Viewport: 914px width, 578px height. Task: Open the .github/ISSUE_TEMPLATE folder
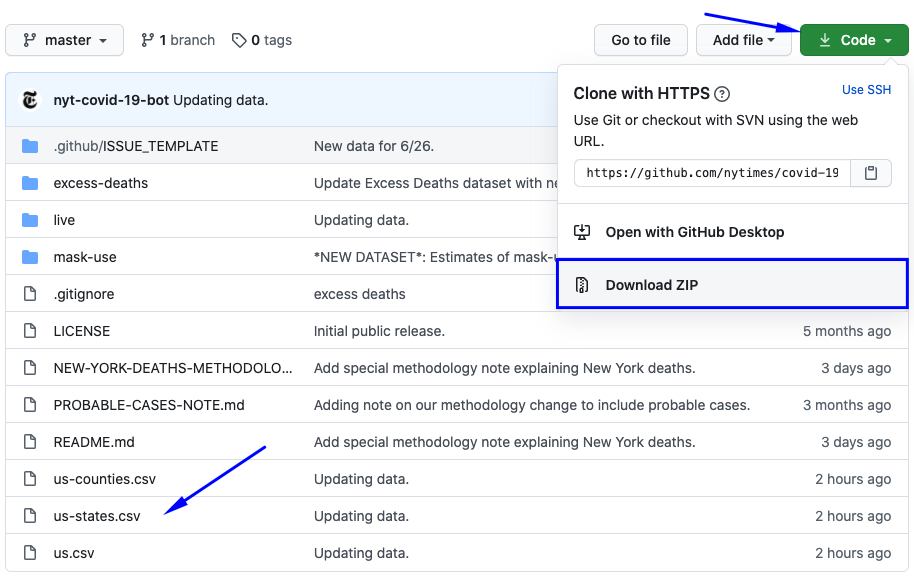[x=136, y=146]
